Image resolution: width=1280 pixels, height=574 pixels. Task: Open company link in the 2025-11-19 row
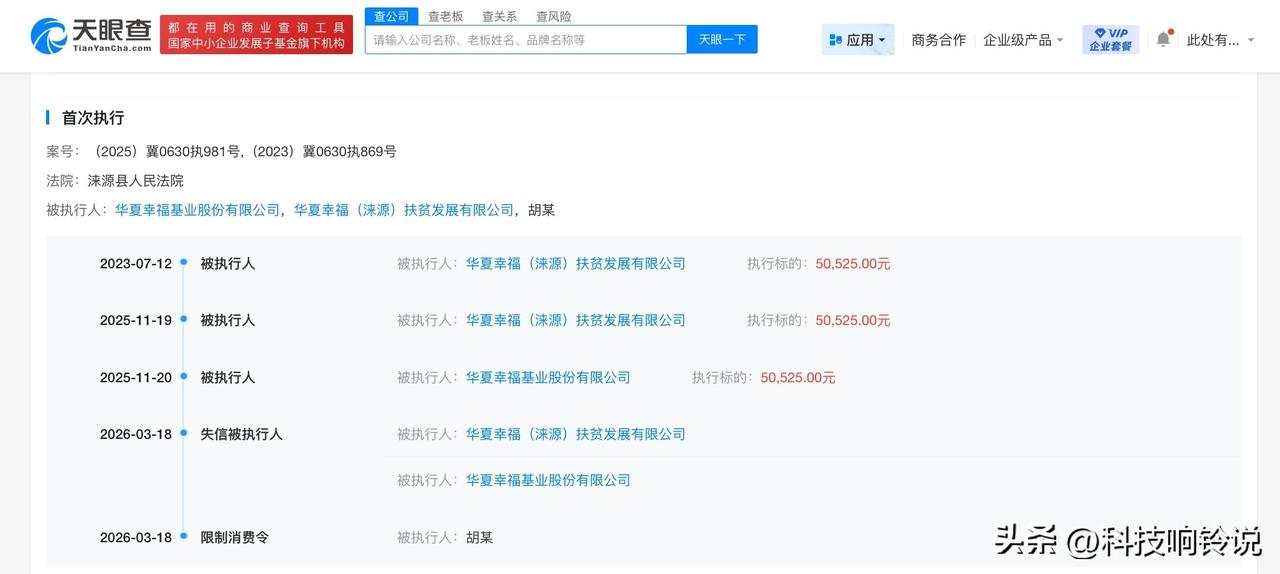tap(576, 320)
